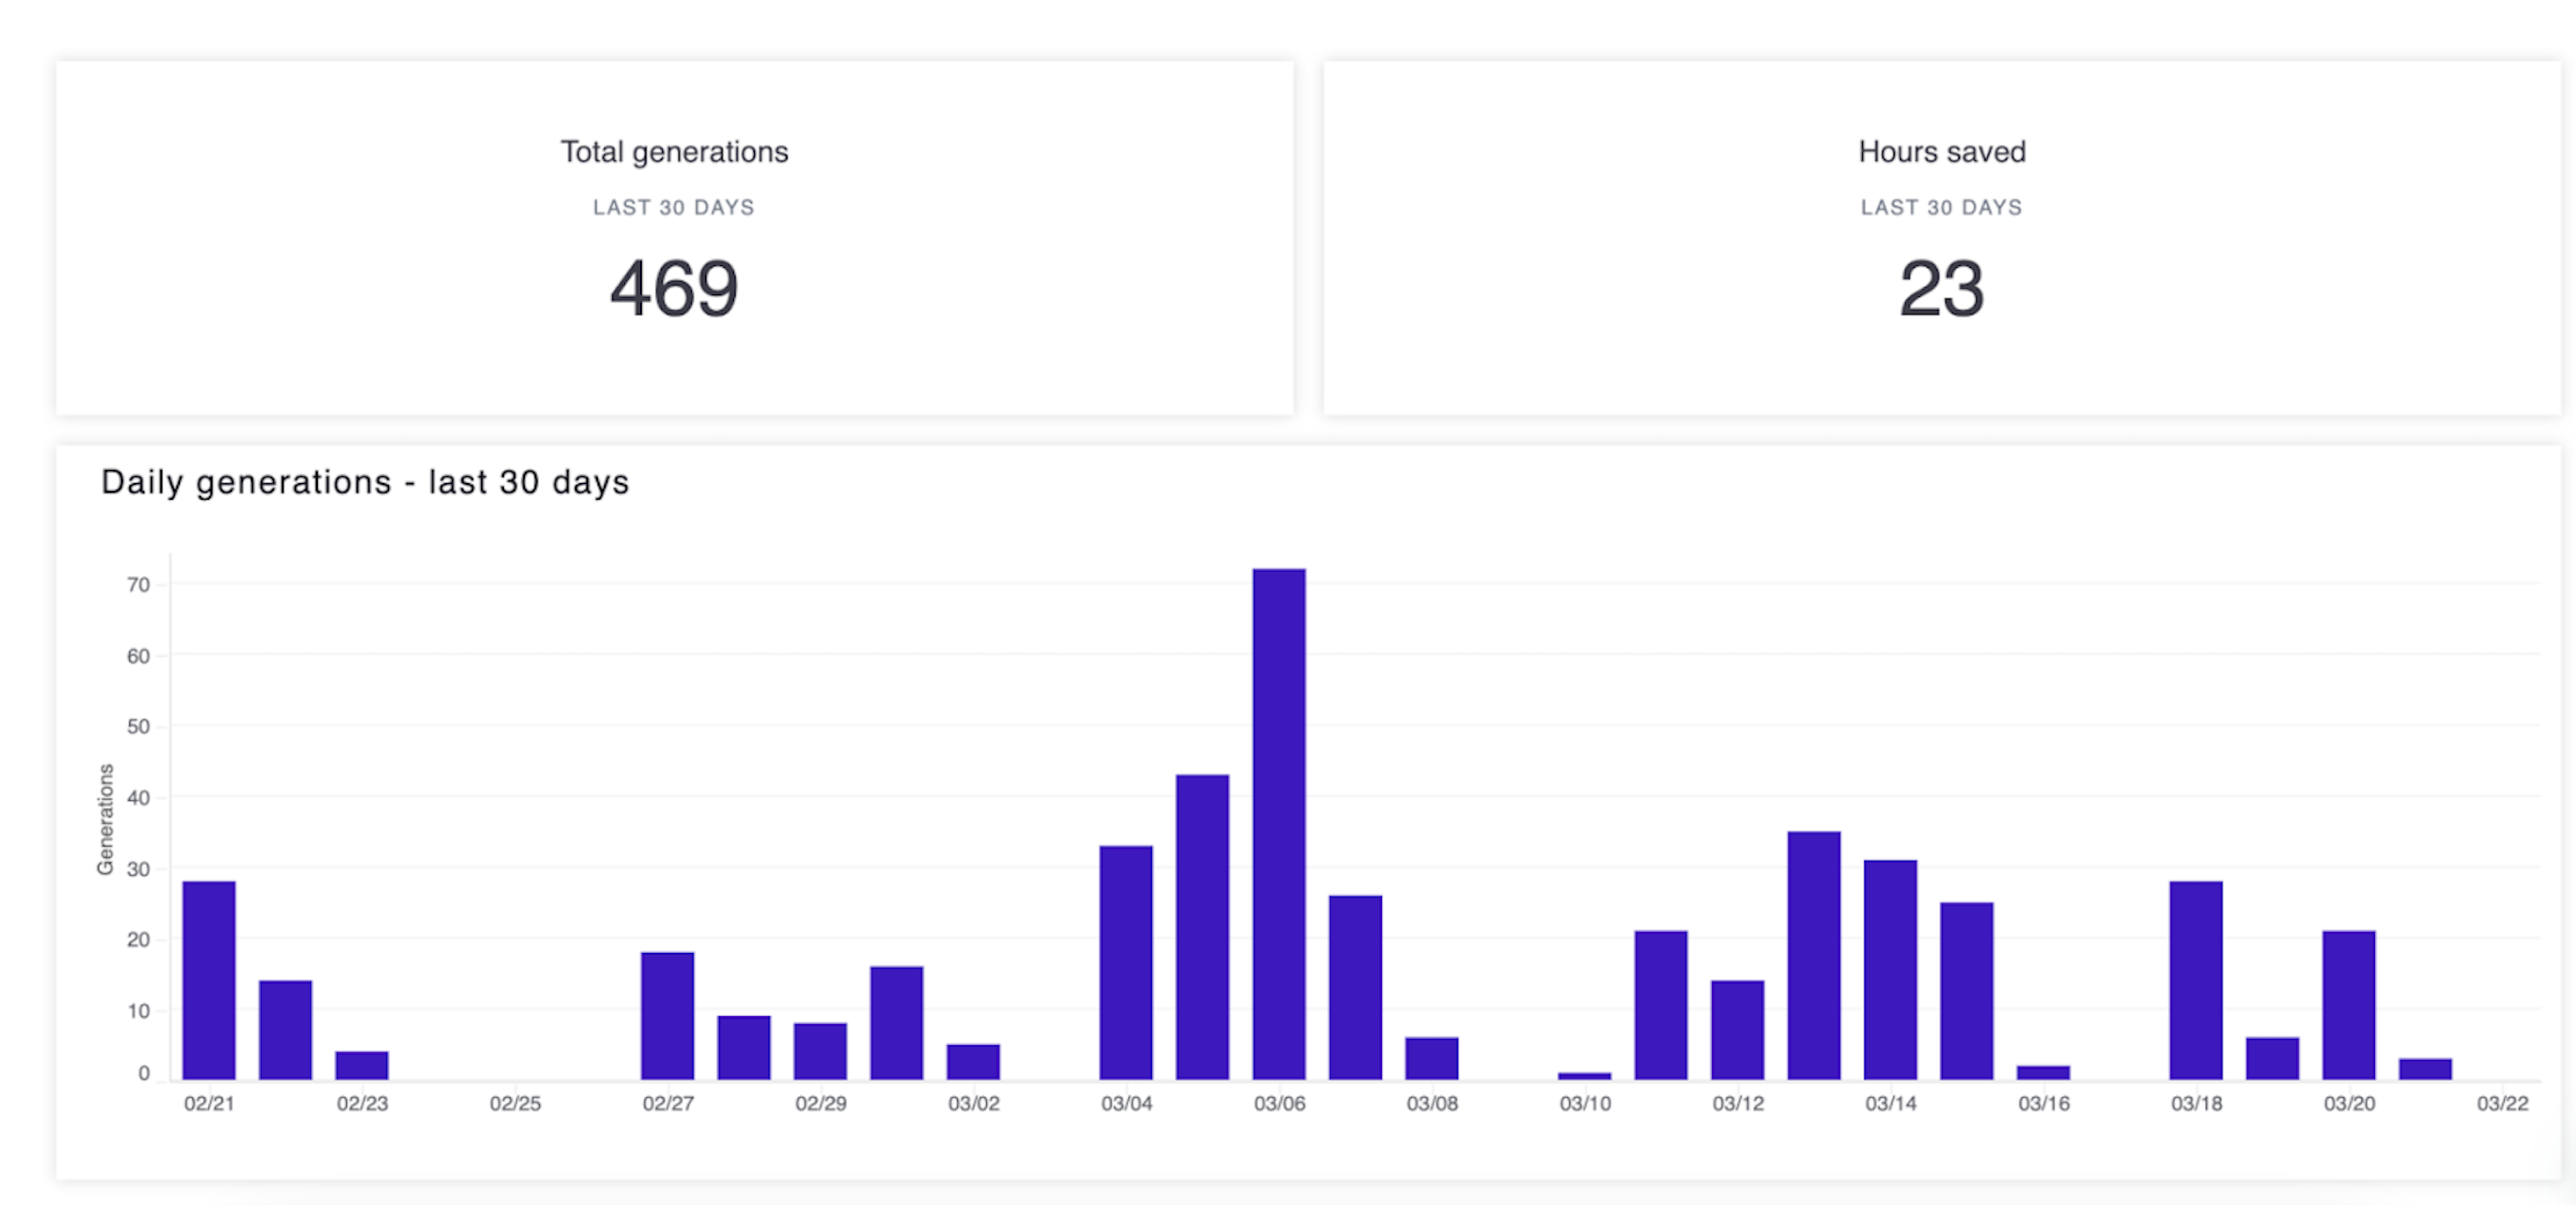Click the bar for 02/21
Viewport: 2576px width, 1205px height.
(209, 980)
